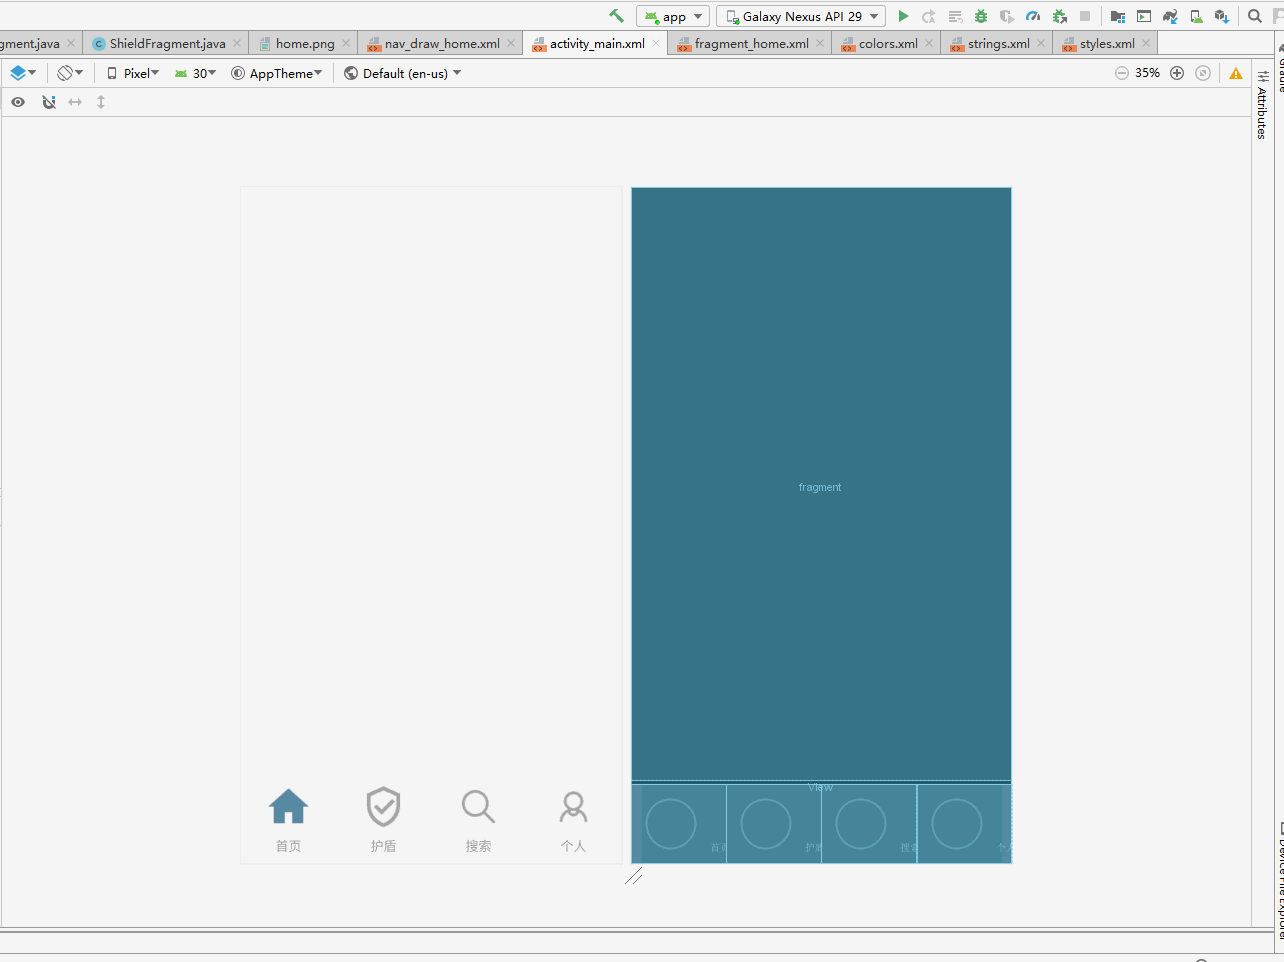Close the ShieldFragment.java tab

pyautogui.click(x=237, y=44)
